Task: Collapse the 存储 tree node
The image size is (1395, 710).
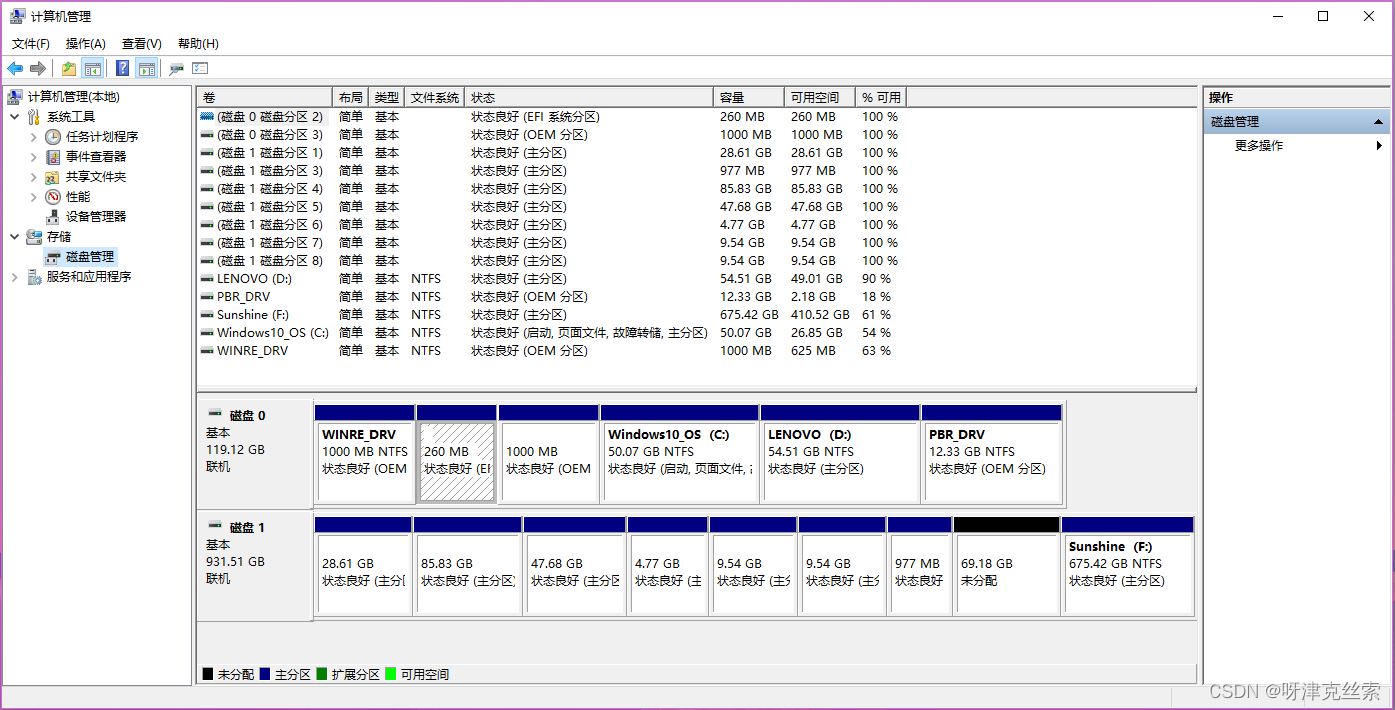Action: pyautogui.click(x=15, y=237)
